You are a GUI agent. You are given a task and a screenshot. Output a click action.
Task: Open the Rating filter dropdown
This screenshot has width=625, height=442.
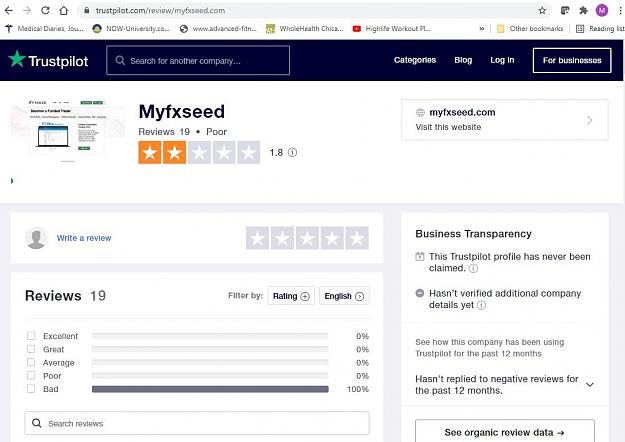click(291, 296)
